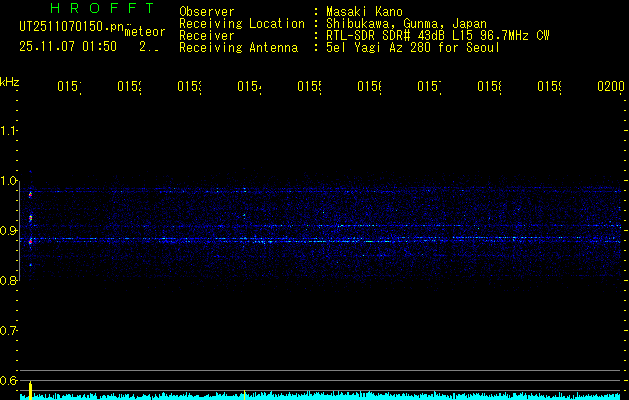The height and width of the screenshot is (400, 629).
Task: Click the 'Observer' field label
Action: (x=207, y=12)
